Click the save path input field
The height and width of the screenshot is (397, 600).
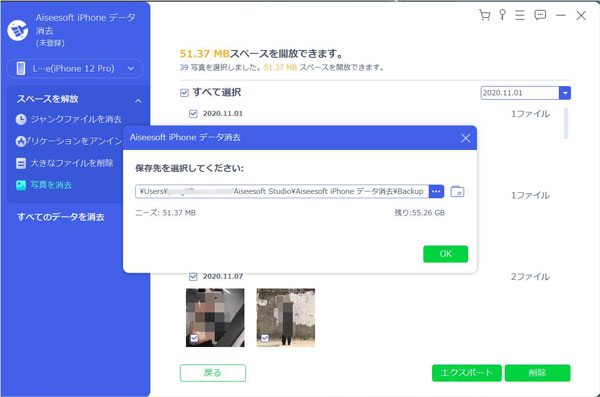pos(282,191)
